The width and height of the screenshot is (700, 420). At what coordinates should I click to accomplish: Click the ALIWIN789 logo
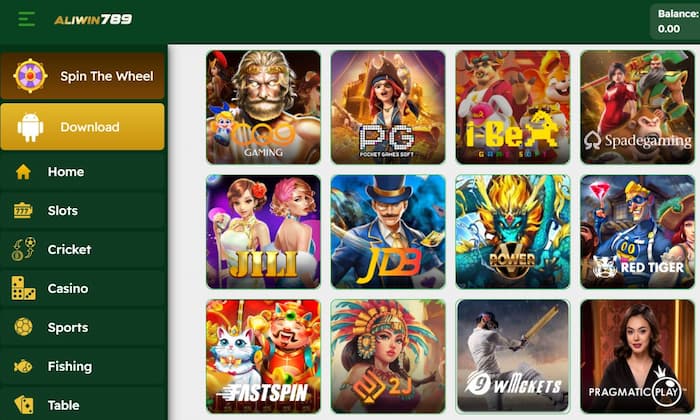(x=93, y=19)
